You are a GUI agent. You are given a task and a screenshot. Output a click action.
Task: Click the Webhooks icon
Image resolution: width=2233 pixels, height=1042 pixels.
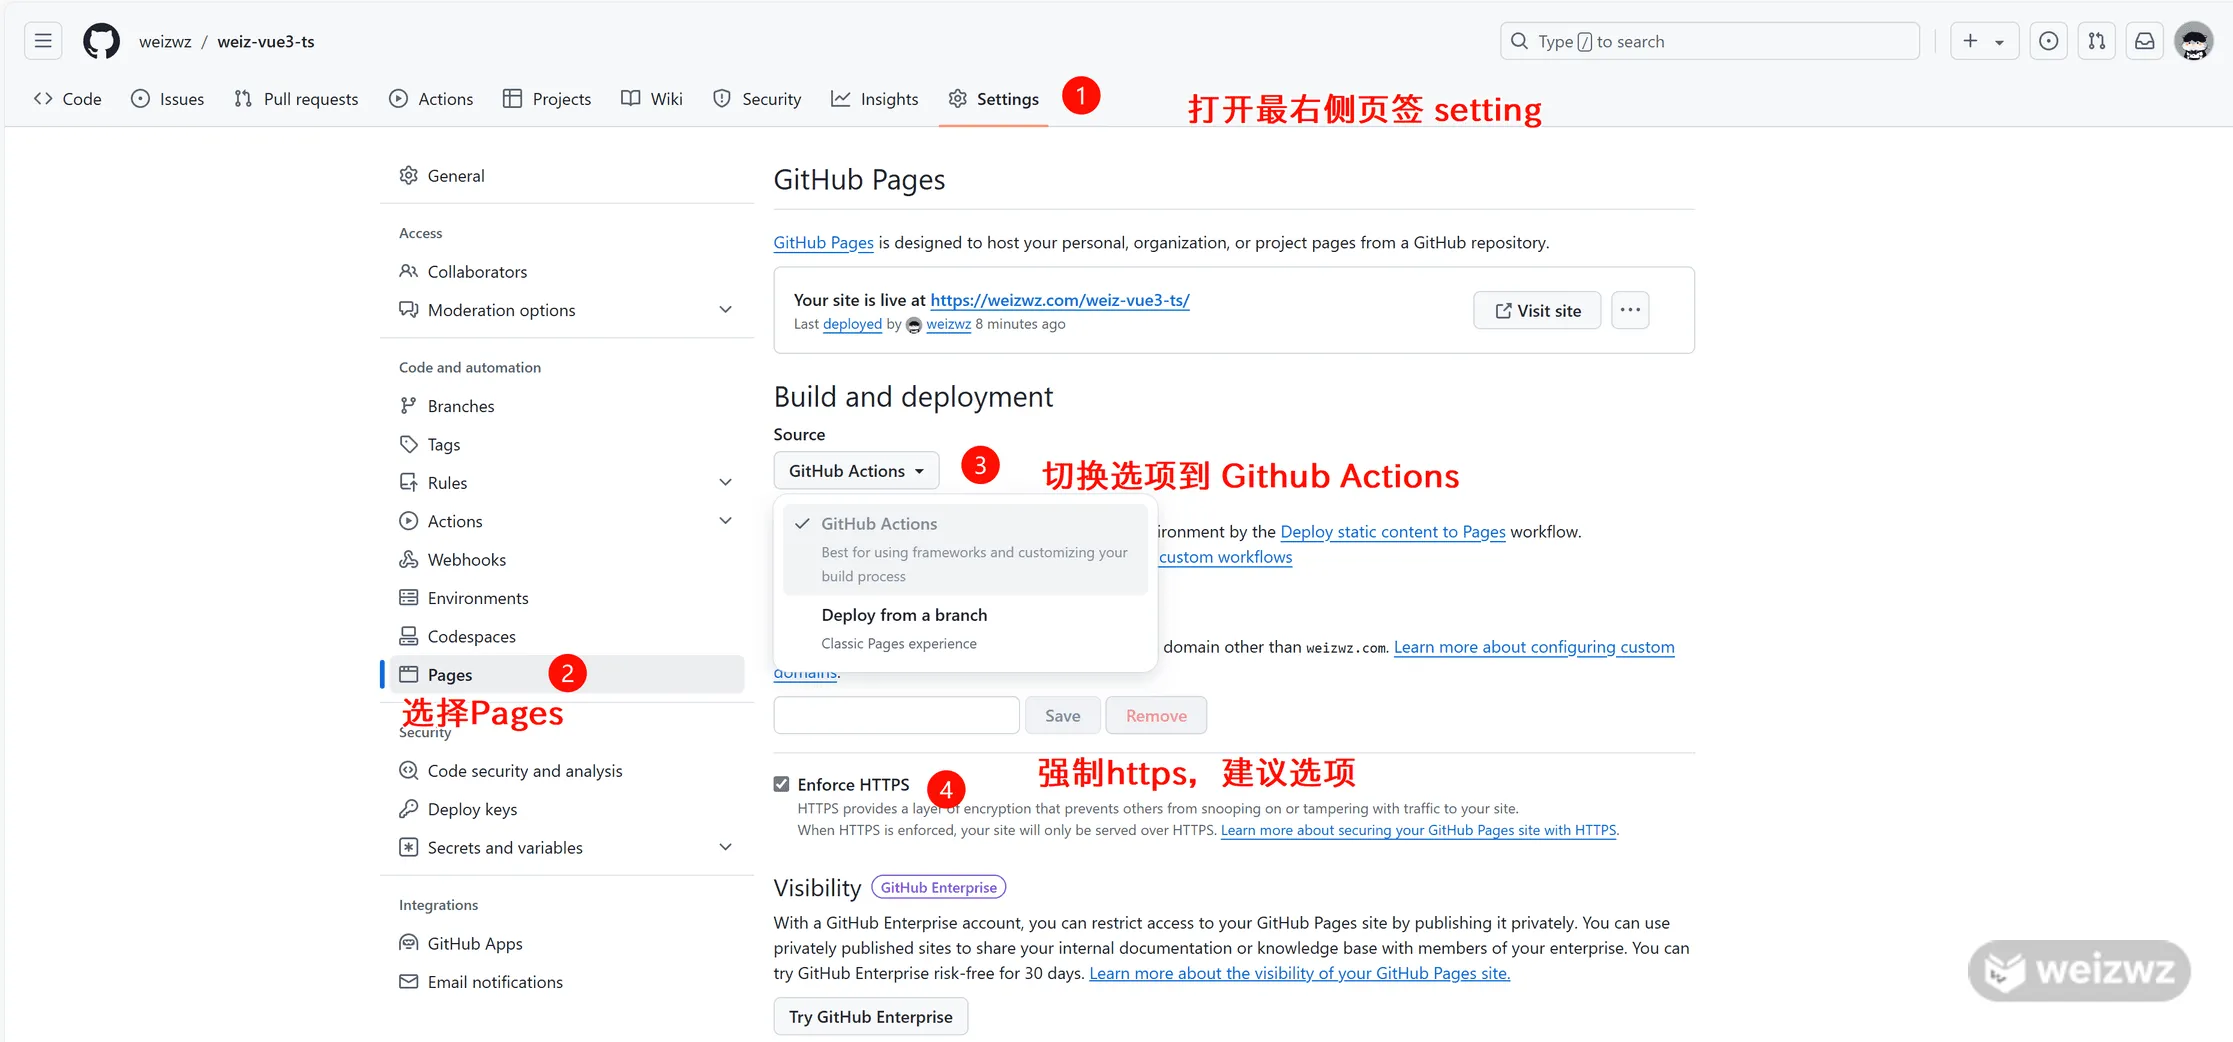click(408, 559)
